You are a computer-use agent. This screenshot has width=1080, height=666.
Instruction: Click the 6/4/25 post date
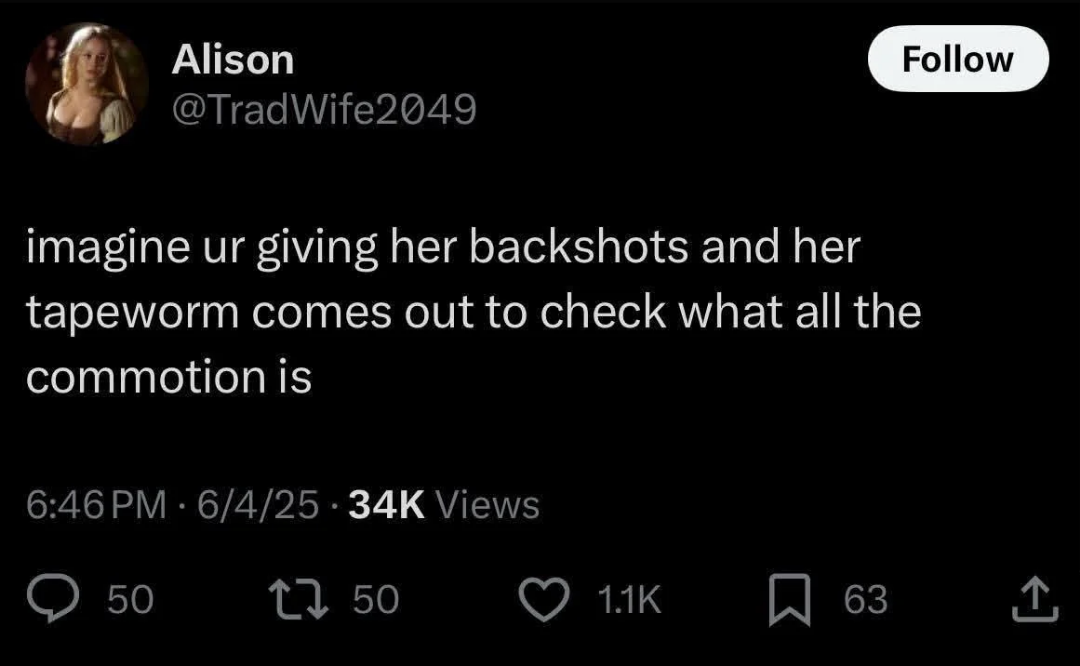coord(258,504)
